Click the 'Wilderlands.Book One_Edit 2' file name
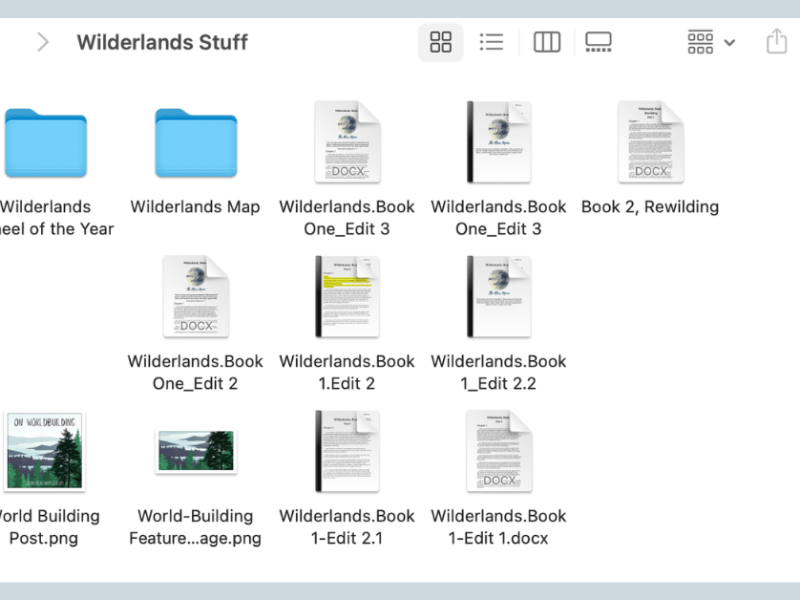This screenshot has width=800, height=600. point(195,372)
